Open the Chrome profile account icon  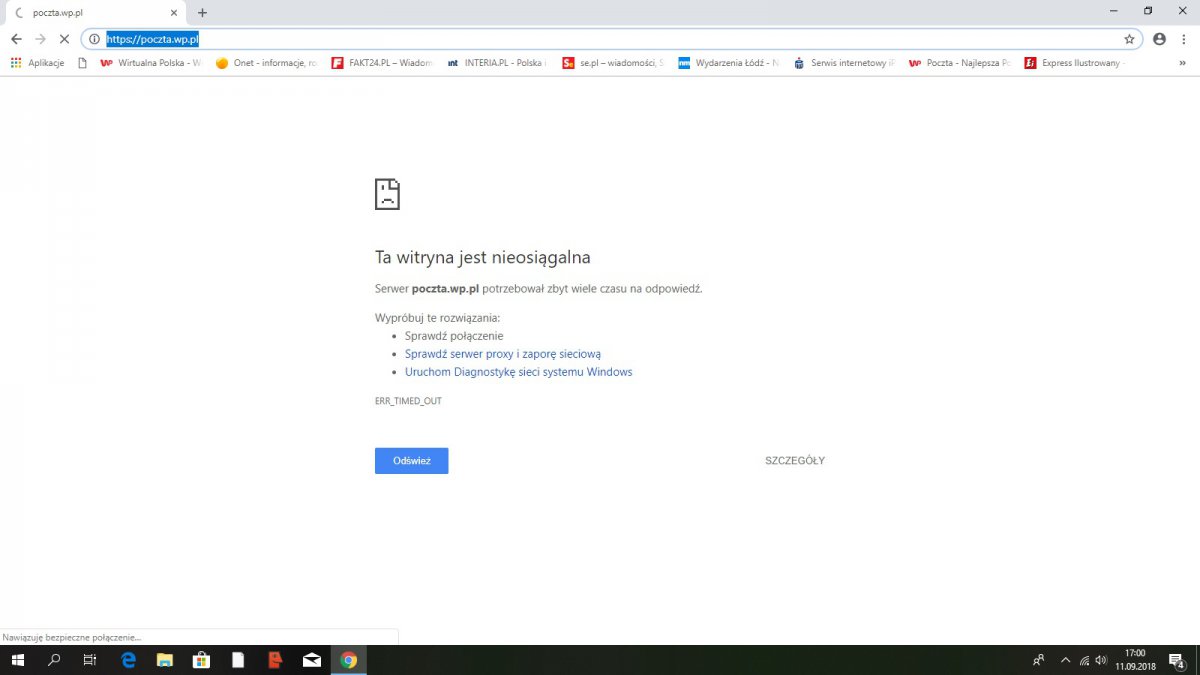(1159, 39)
